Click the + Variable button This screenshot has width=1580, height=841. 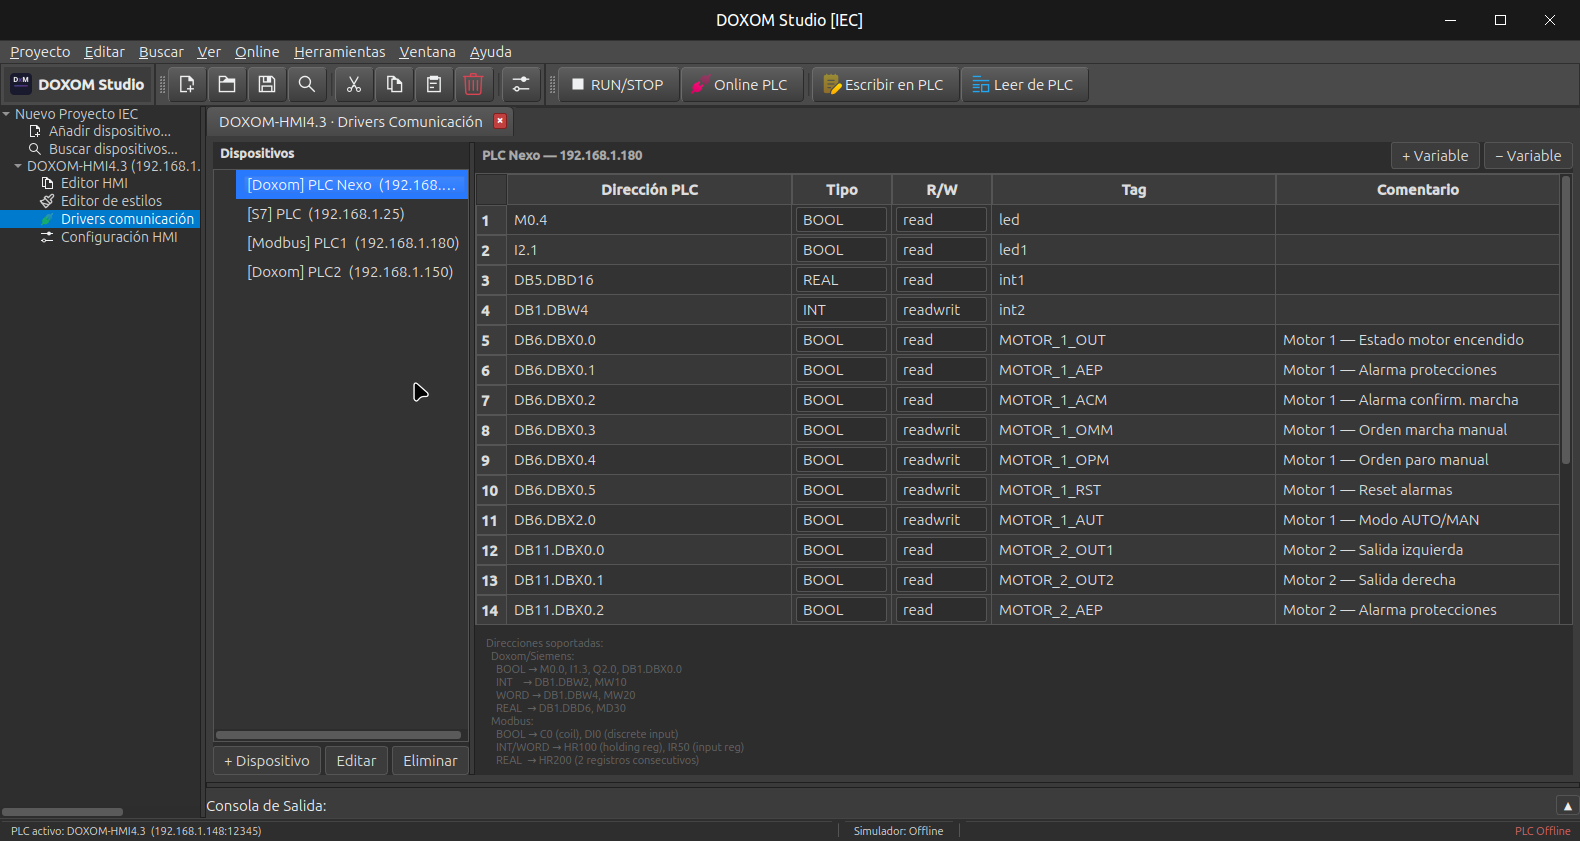coord(1435,156)
